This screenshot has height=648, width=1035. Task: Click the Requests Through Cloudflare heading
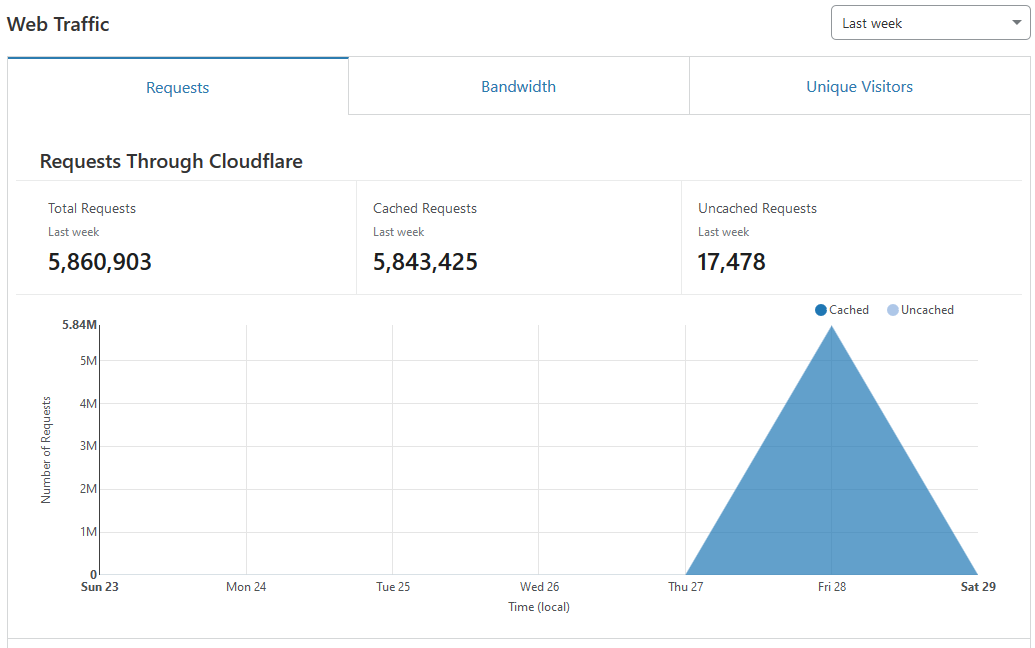pos(171,161)
